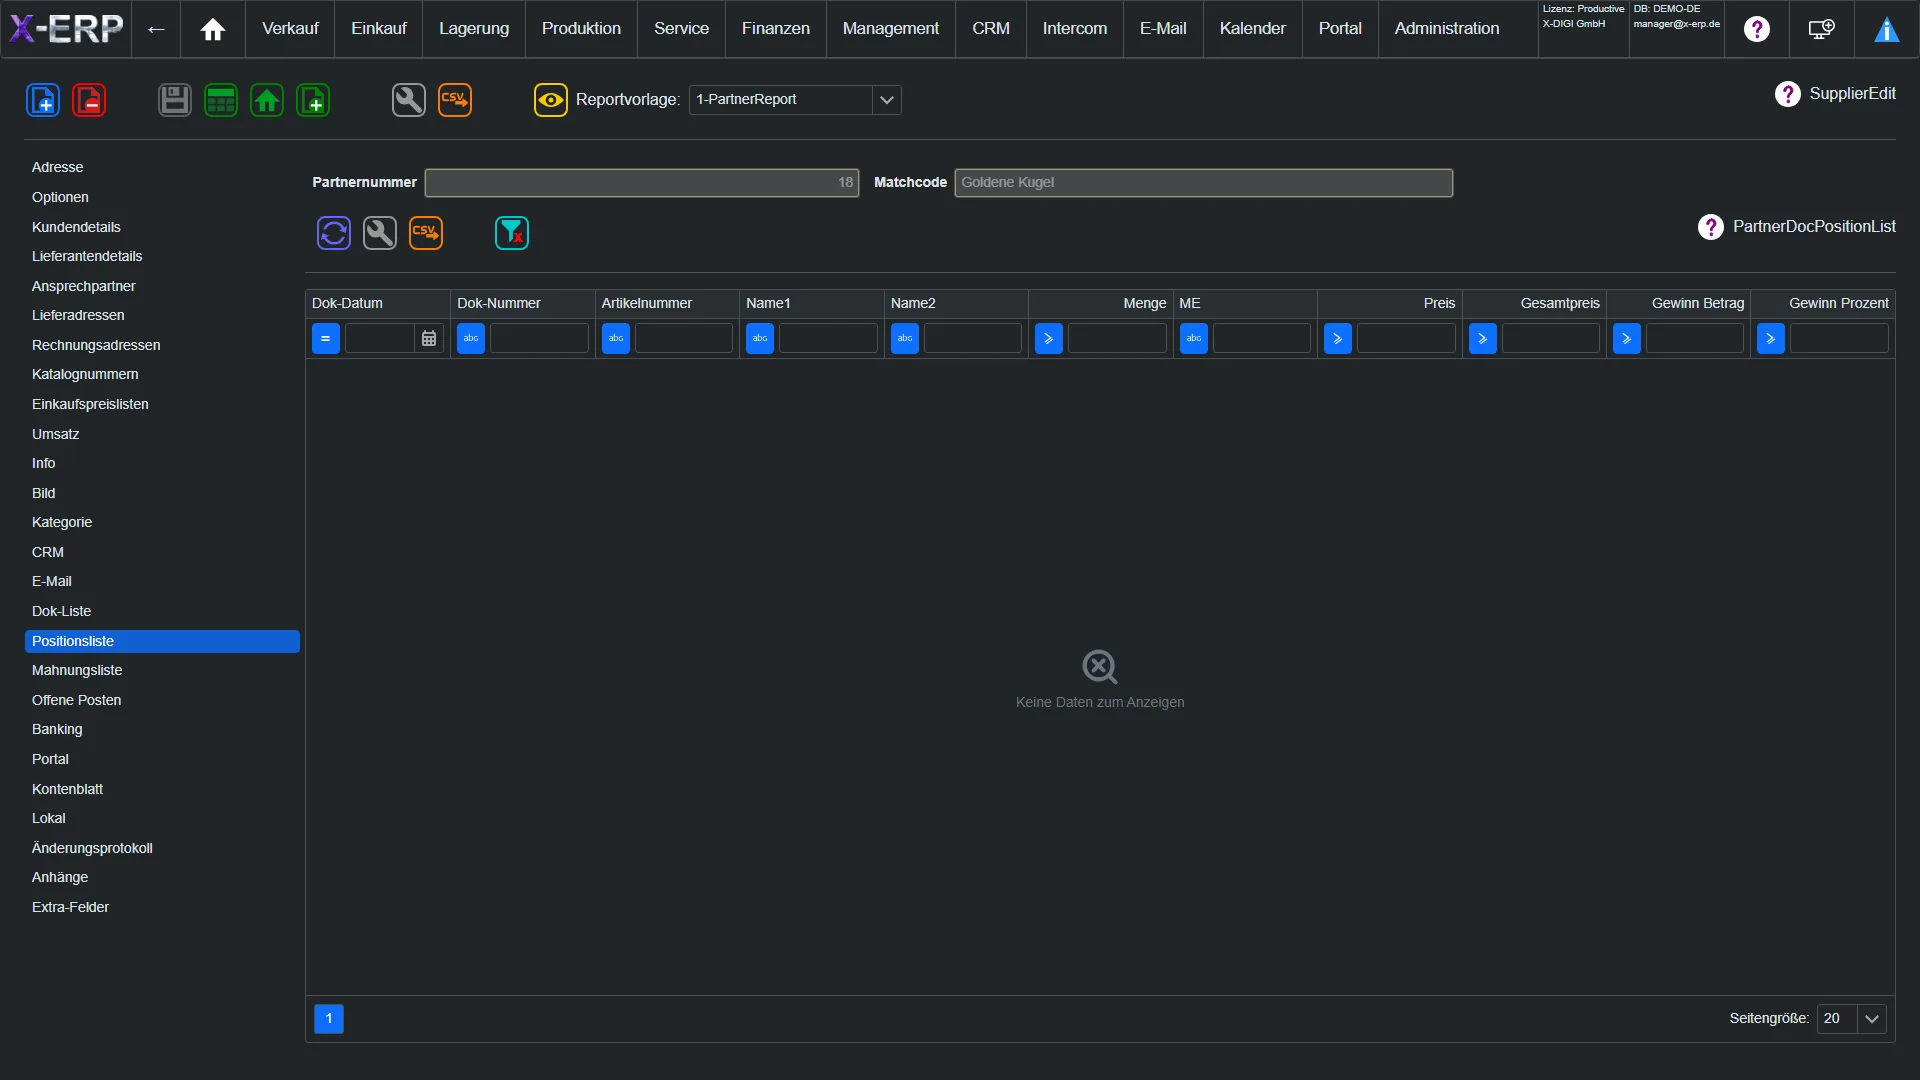Screen dimensions: 1920x1080
Task: Open the wrench settings tool in top toolbar
Action: coord(409,100)
